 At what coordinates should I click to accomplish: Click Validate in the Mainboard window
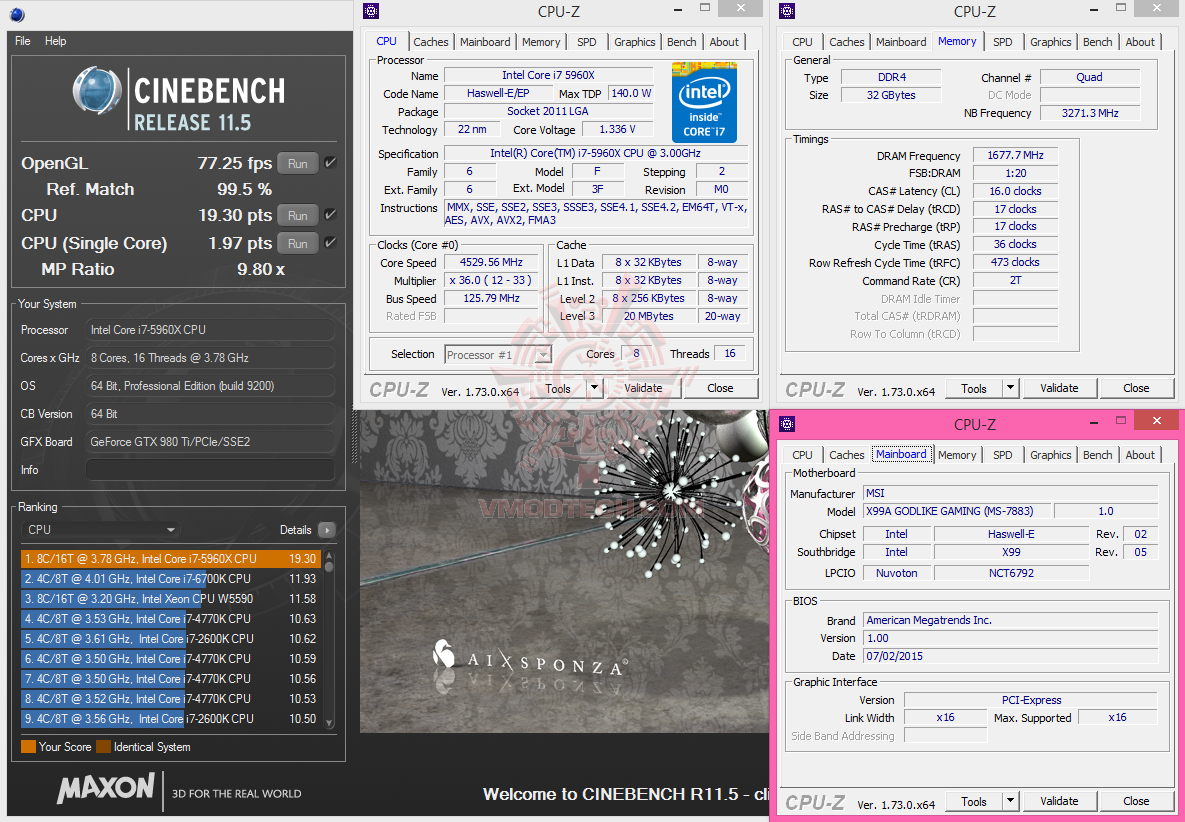click(1059, 801)
